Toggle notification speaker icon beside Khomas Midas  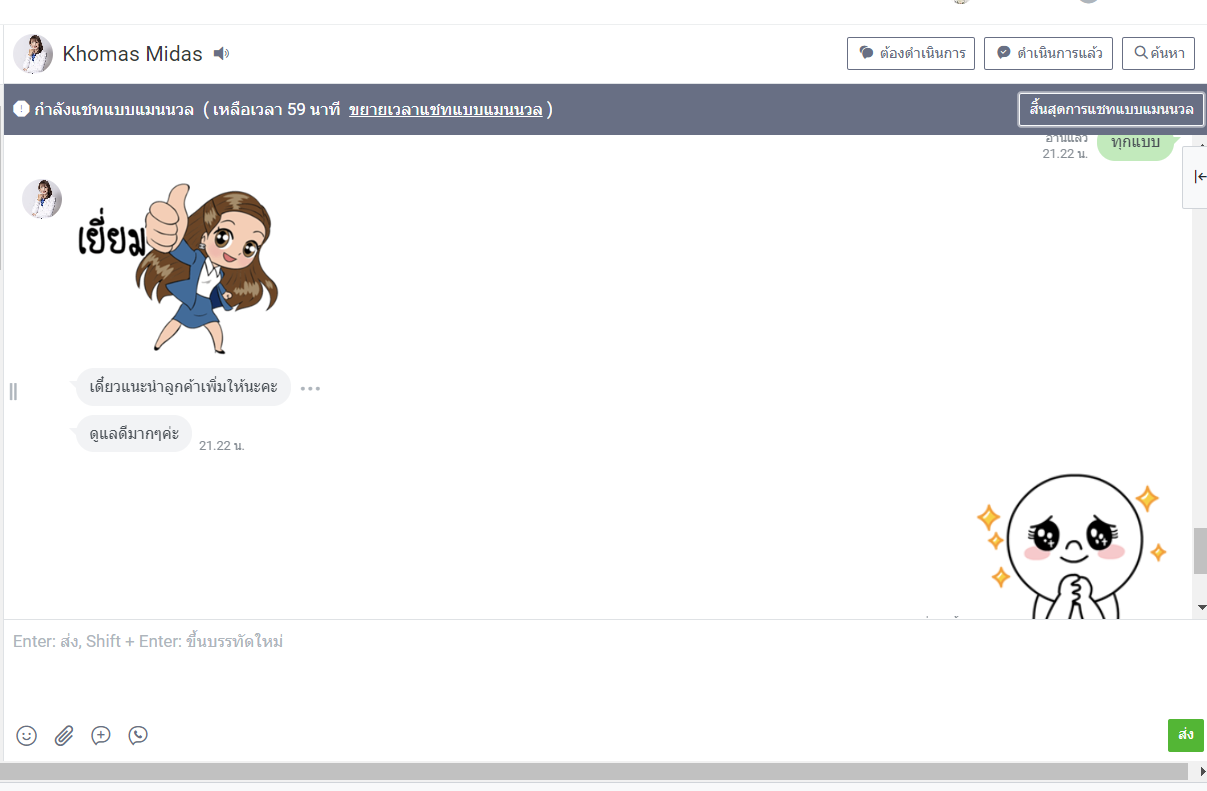221,54
